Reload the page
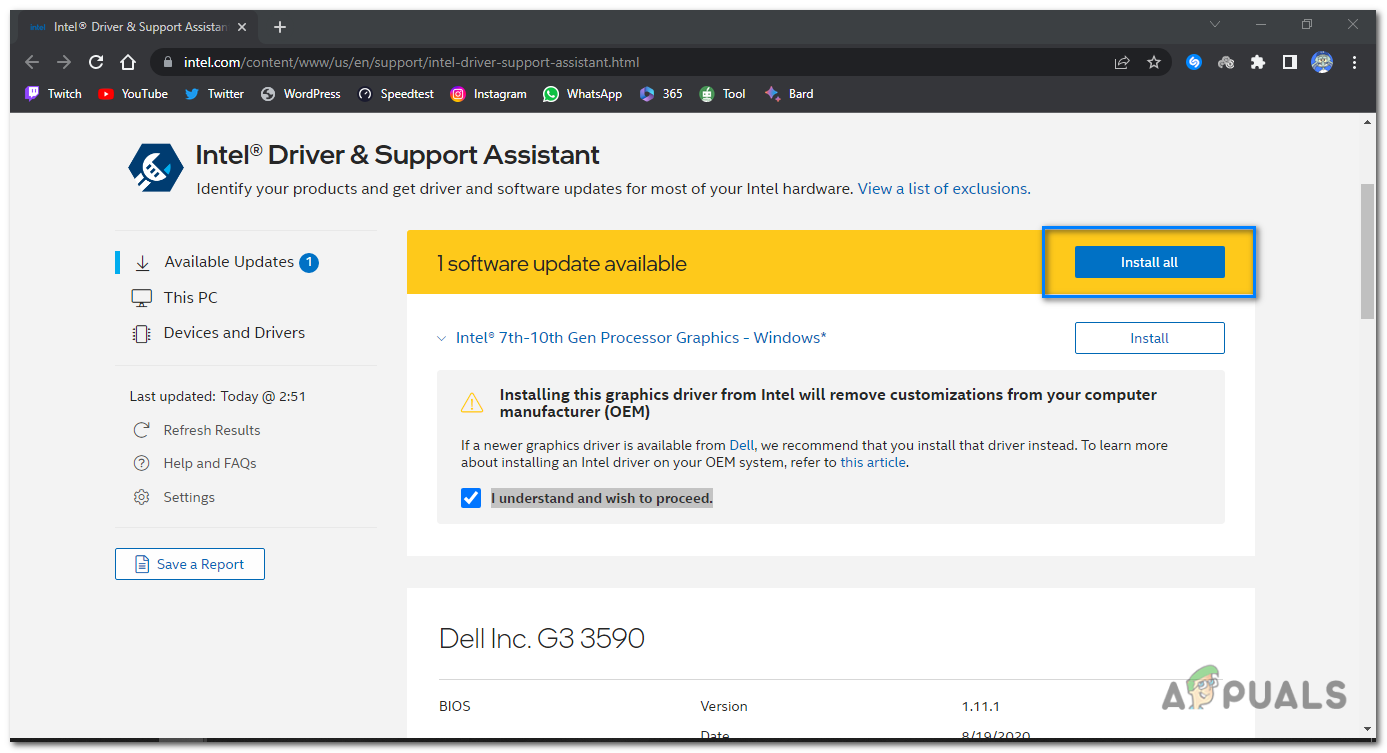This screenshot has width=1387, height=753. (96, 62)
